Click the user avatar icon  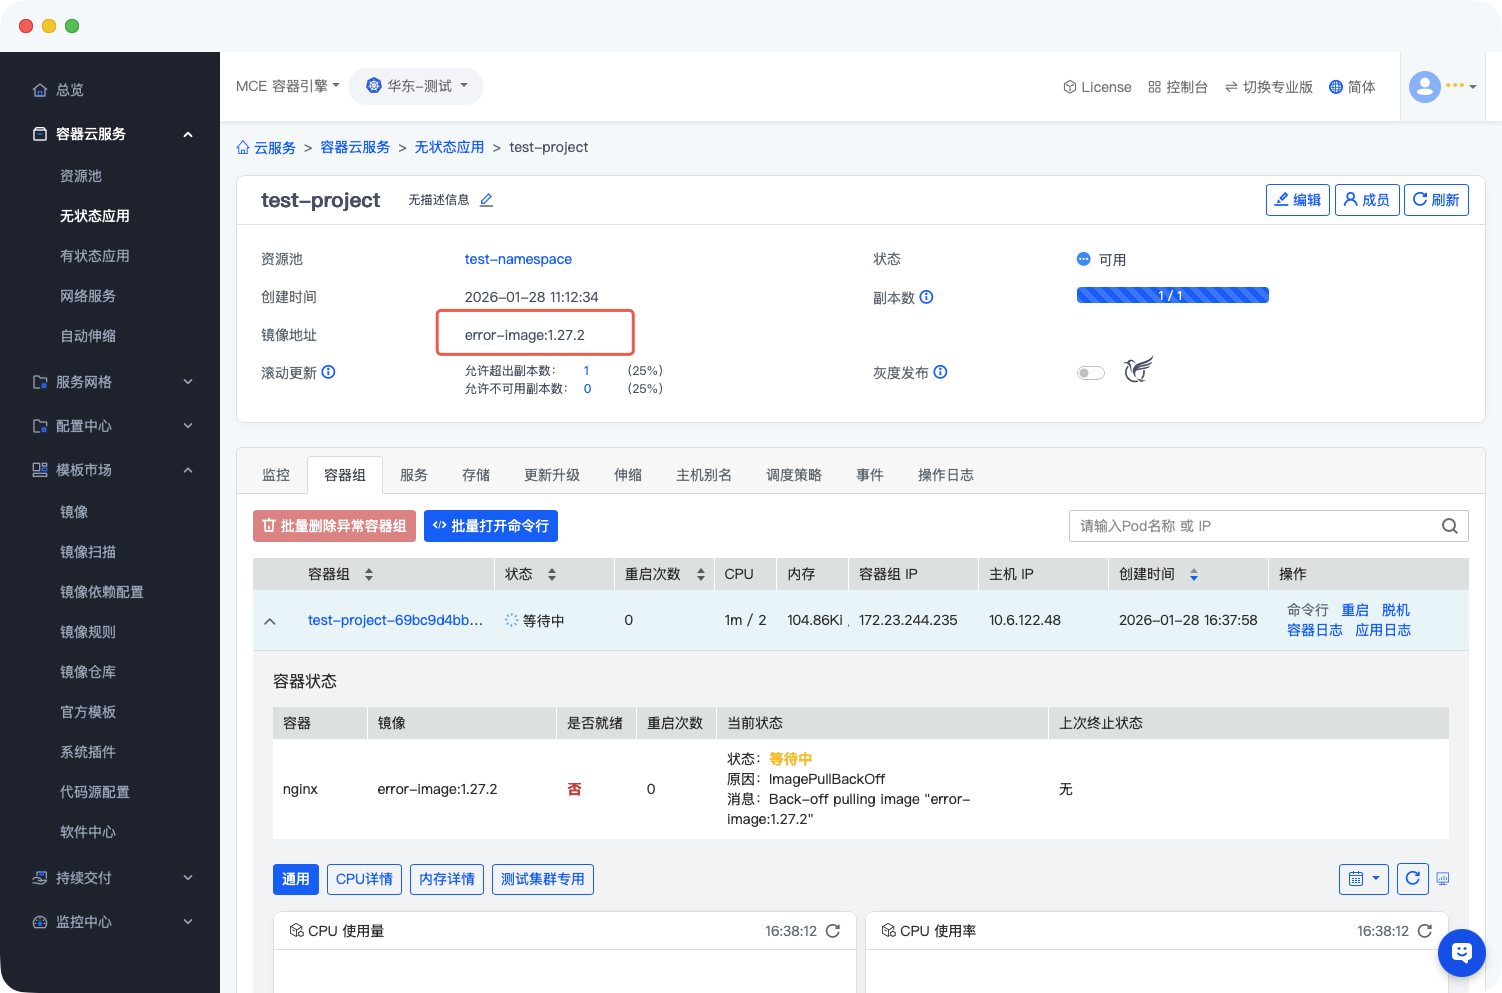1424,87
